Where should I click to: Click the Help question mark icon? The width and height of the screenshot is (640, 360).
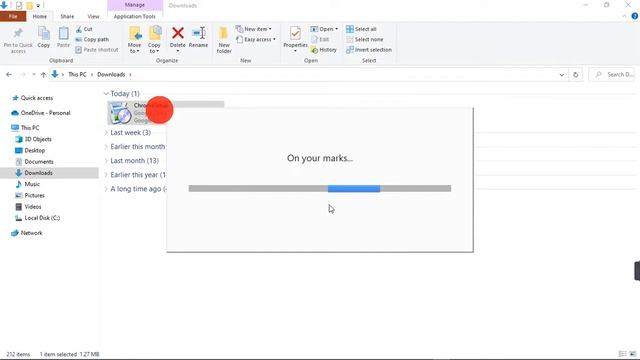coord(635,16)
